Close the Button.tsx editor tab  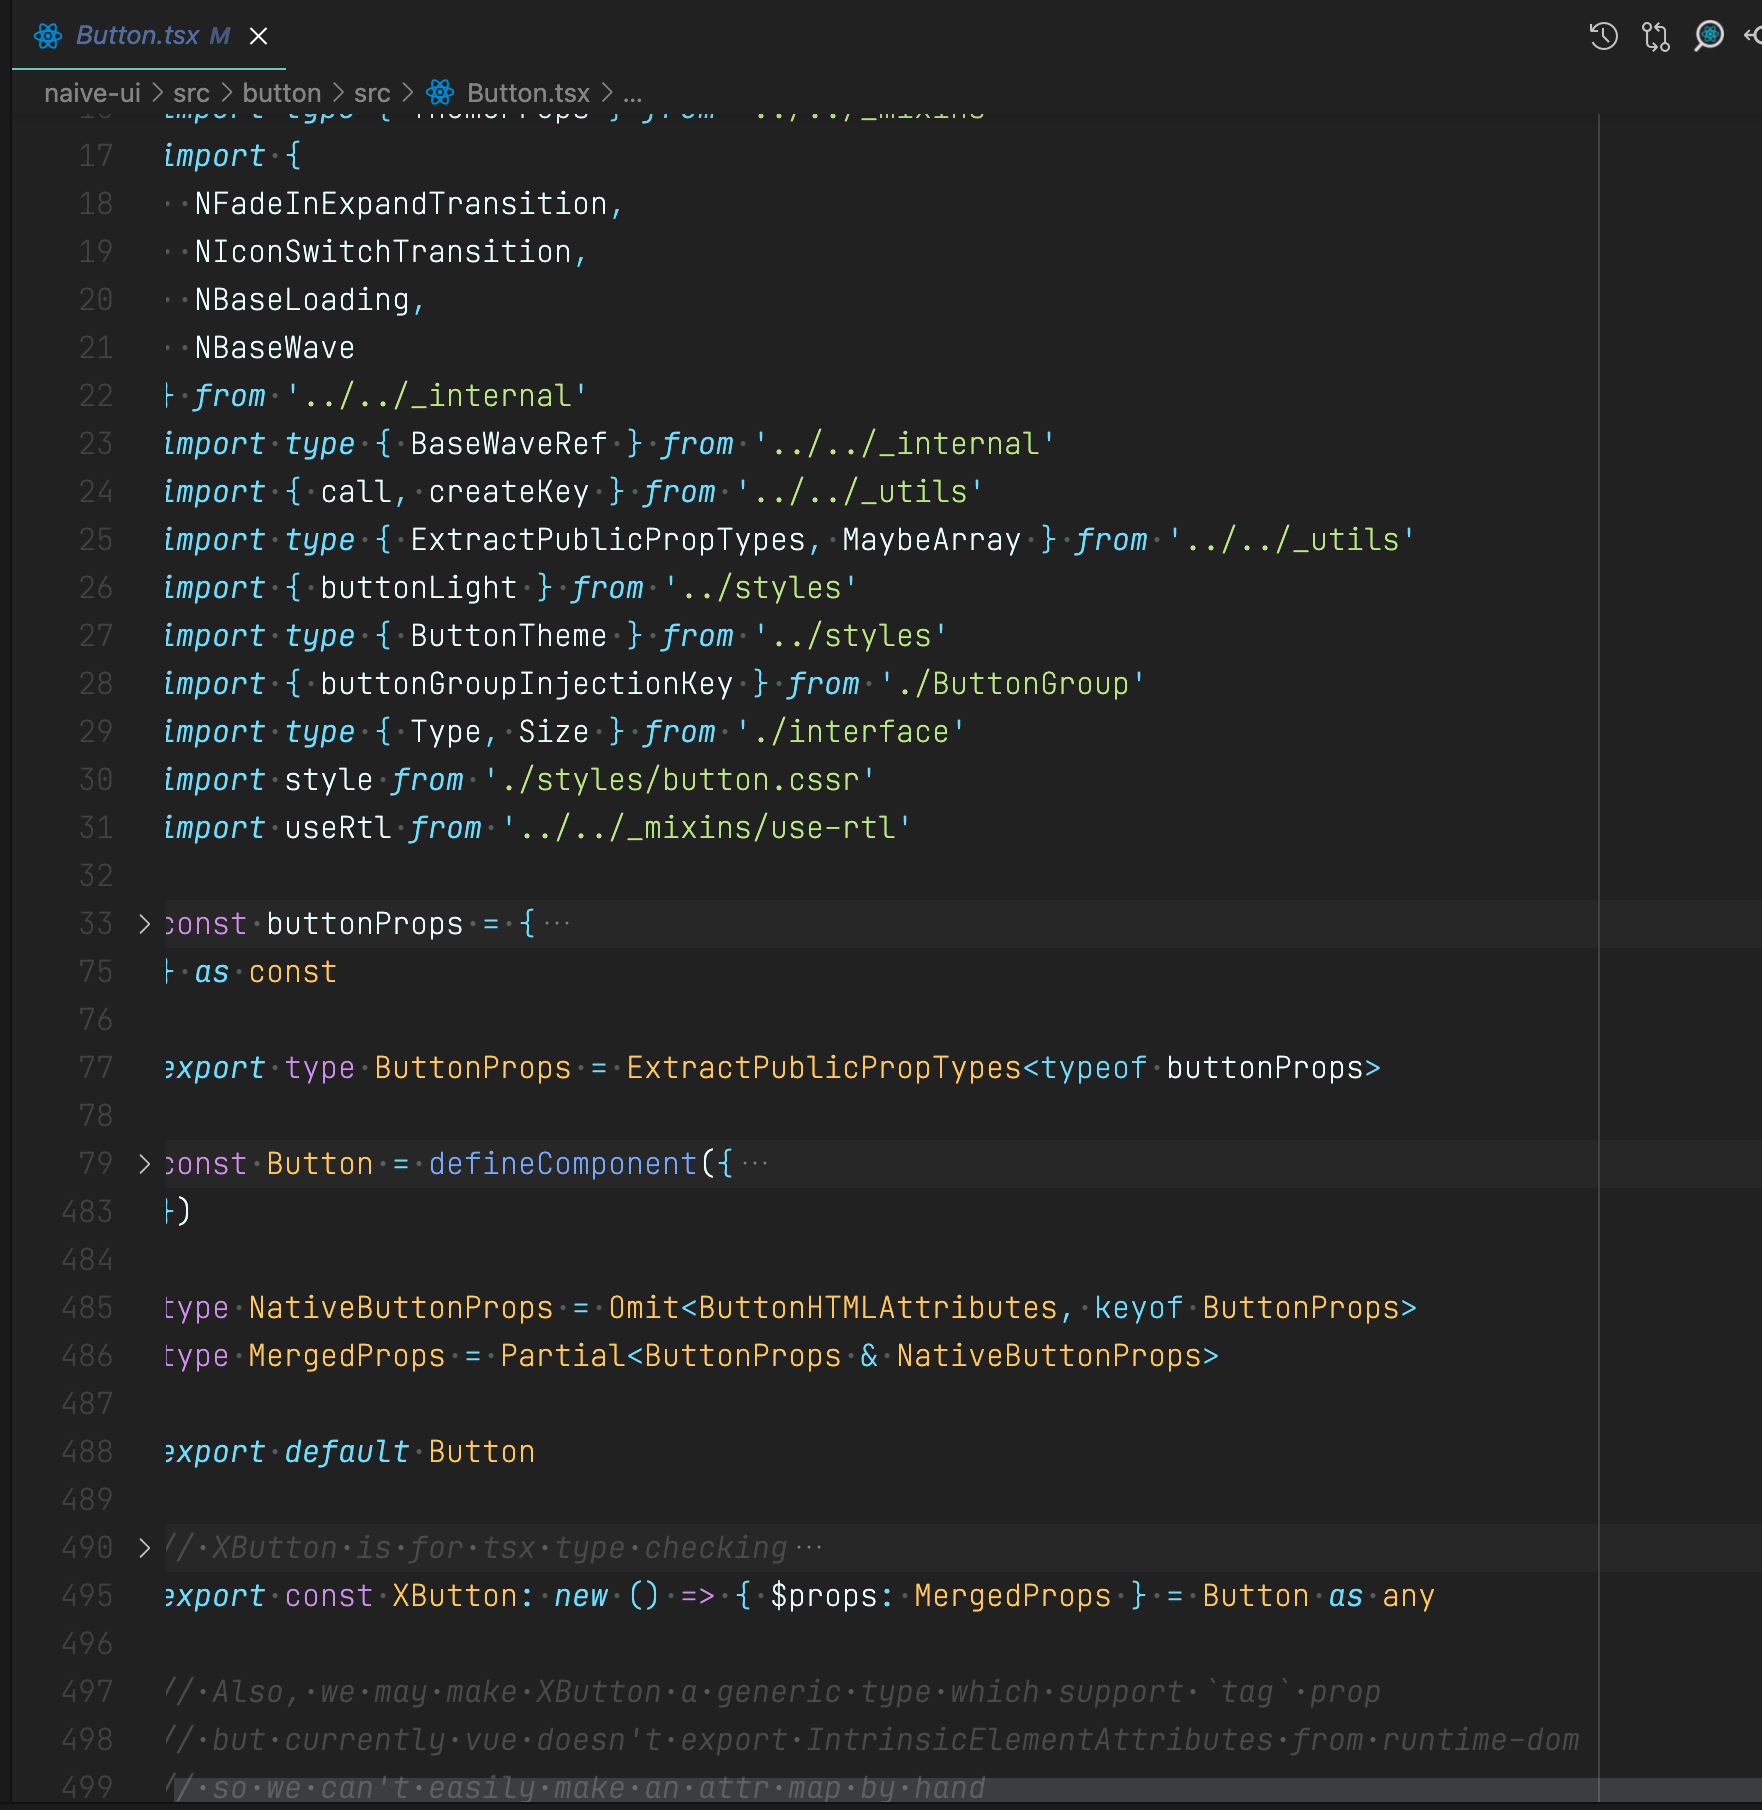tap(258, 37)
